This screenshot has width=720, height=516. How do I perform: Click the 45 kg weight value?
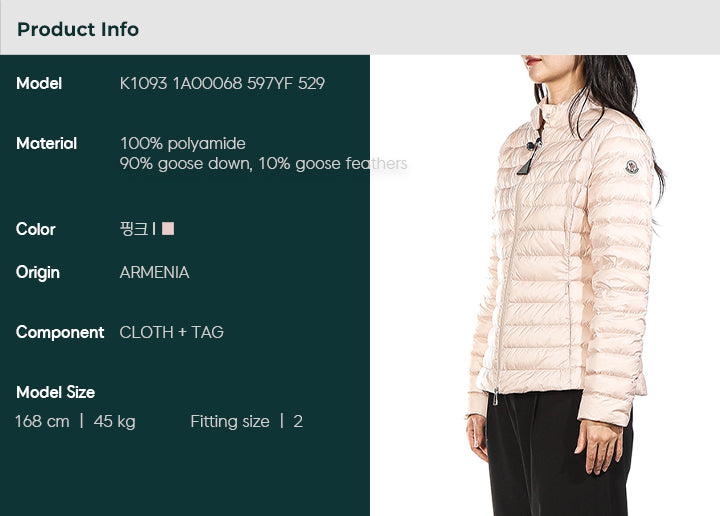click(114, 421)
